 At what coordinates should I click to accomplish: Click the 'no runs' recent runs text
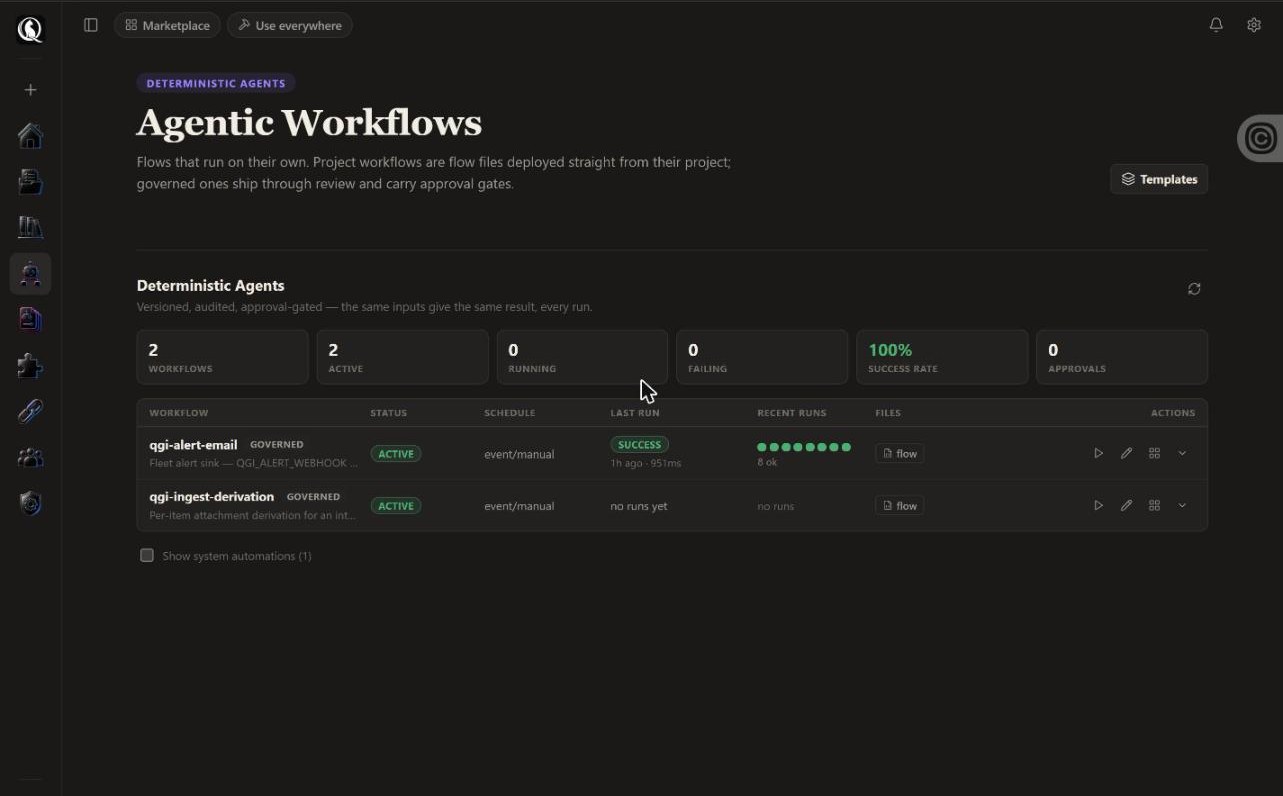point(775,506)
